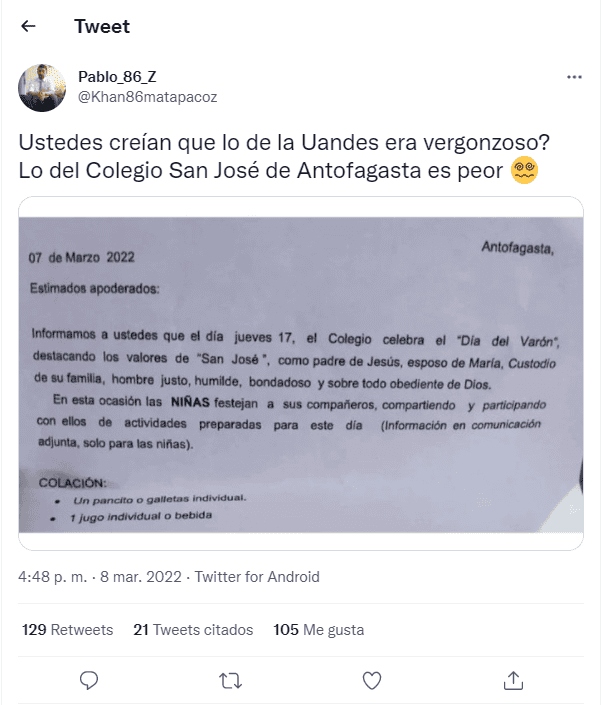Click the dizzy face emoji in tweet
Image resolution: width=601 pixels, height=705 pixels.
tap(524, 170)
